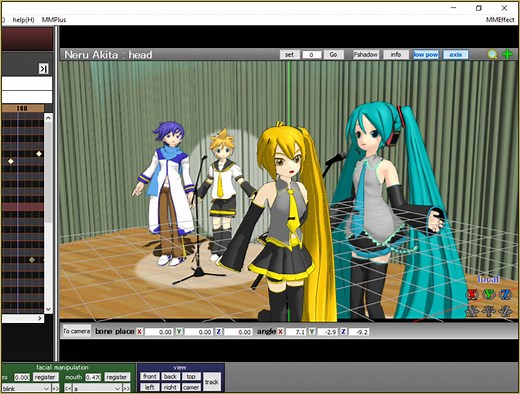Click the angle Z field showing -9.2
The width and height of the screenshot is (520, 394).
(x=358, y=332)
